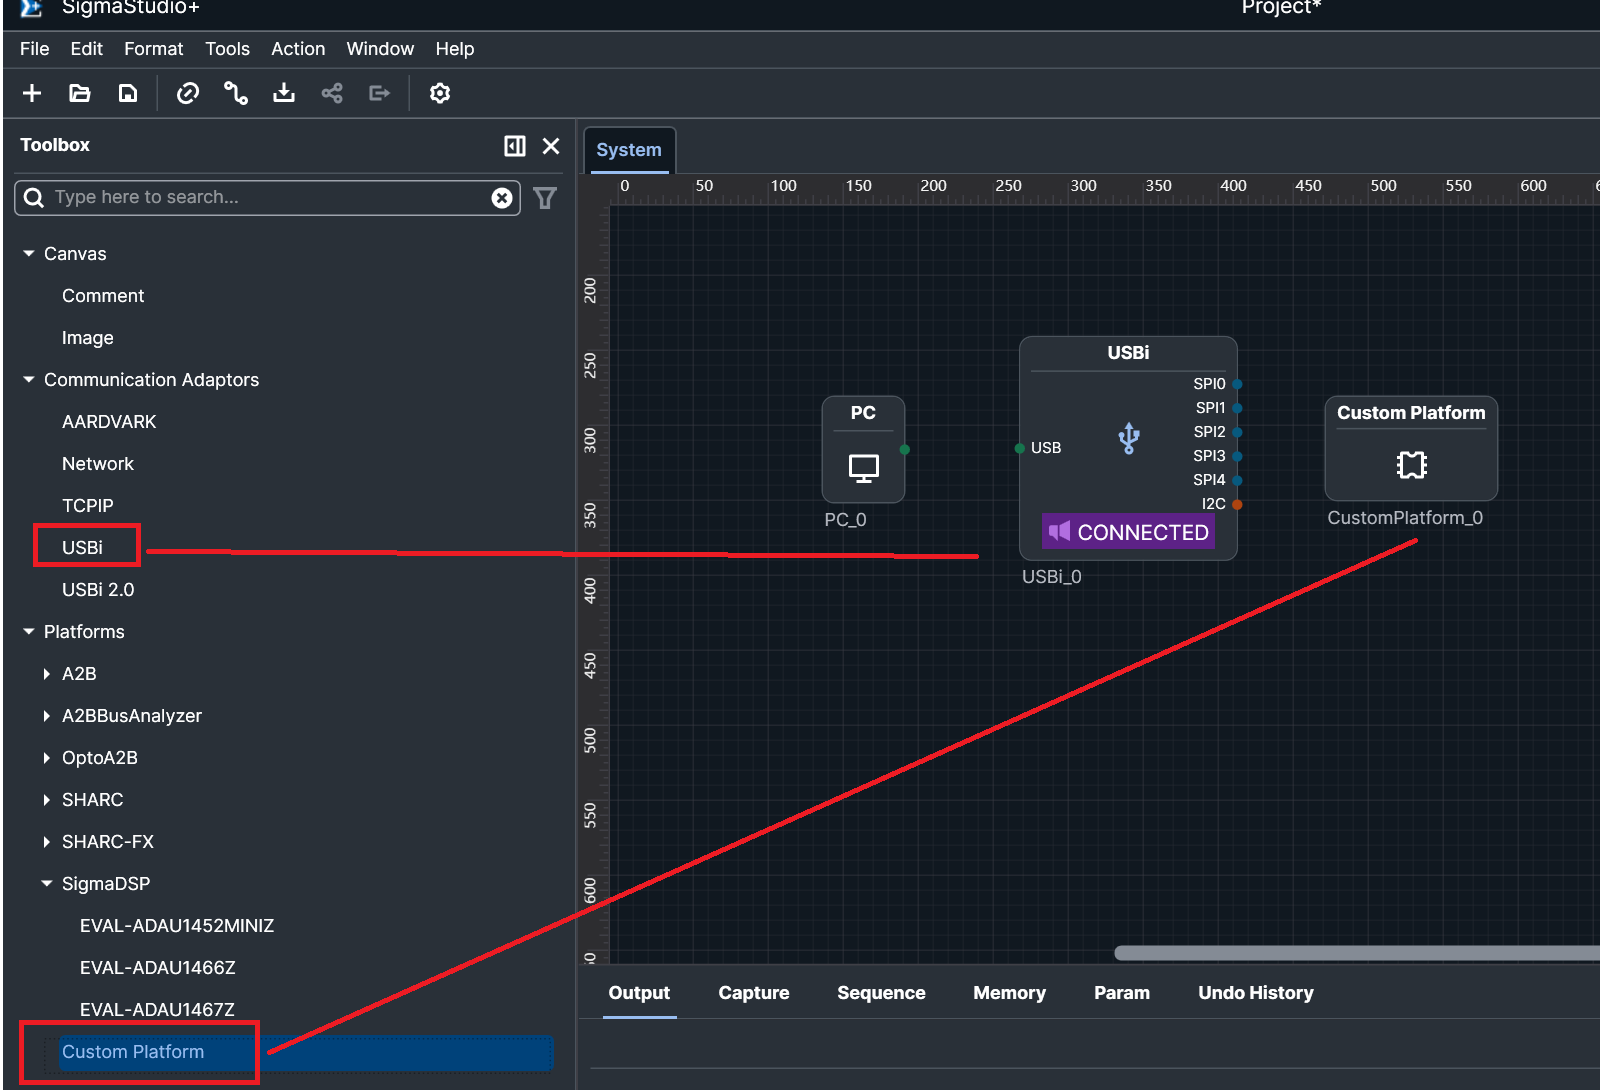The image size is (1600, 1090).
Task: Select EVAL-ADAU1452MINIZ in Toolbox
Action: (177, 926)
